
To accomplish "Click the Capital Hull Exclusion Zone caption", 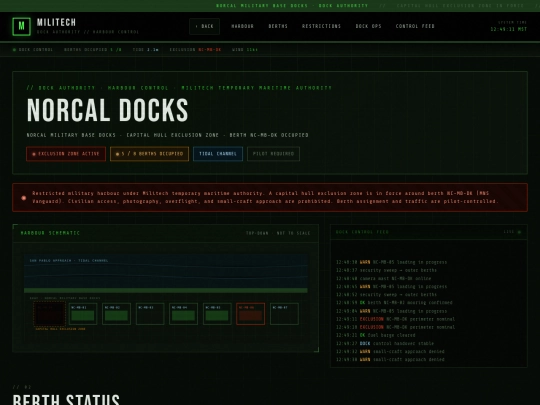I will [x=61, y=329].
